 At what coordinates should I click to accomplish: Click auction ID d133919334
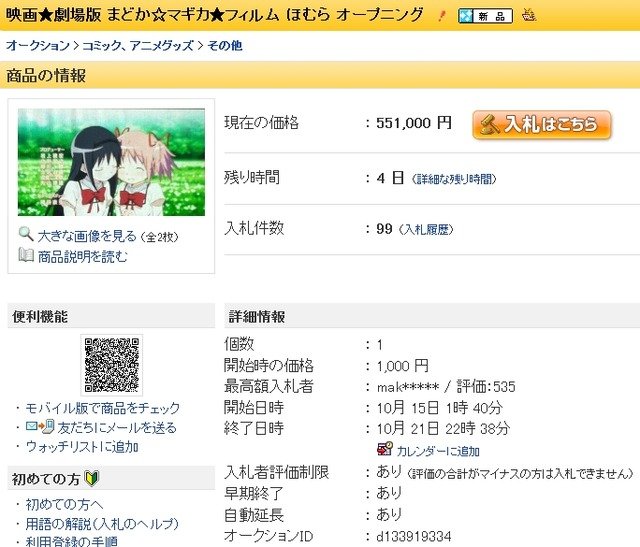pos(413,536)
